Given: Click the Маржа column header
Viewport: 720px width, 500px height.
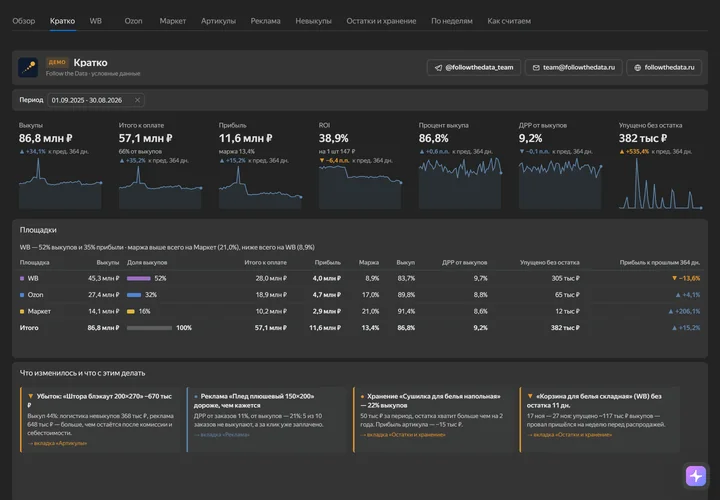Looking at the screenshot, I should click(x=369, y=263).
